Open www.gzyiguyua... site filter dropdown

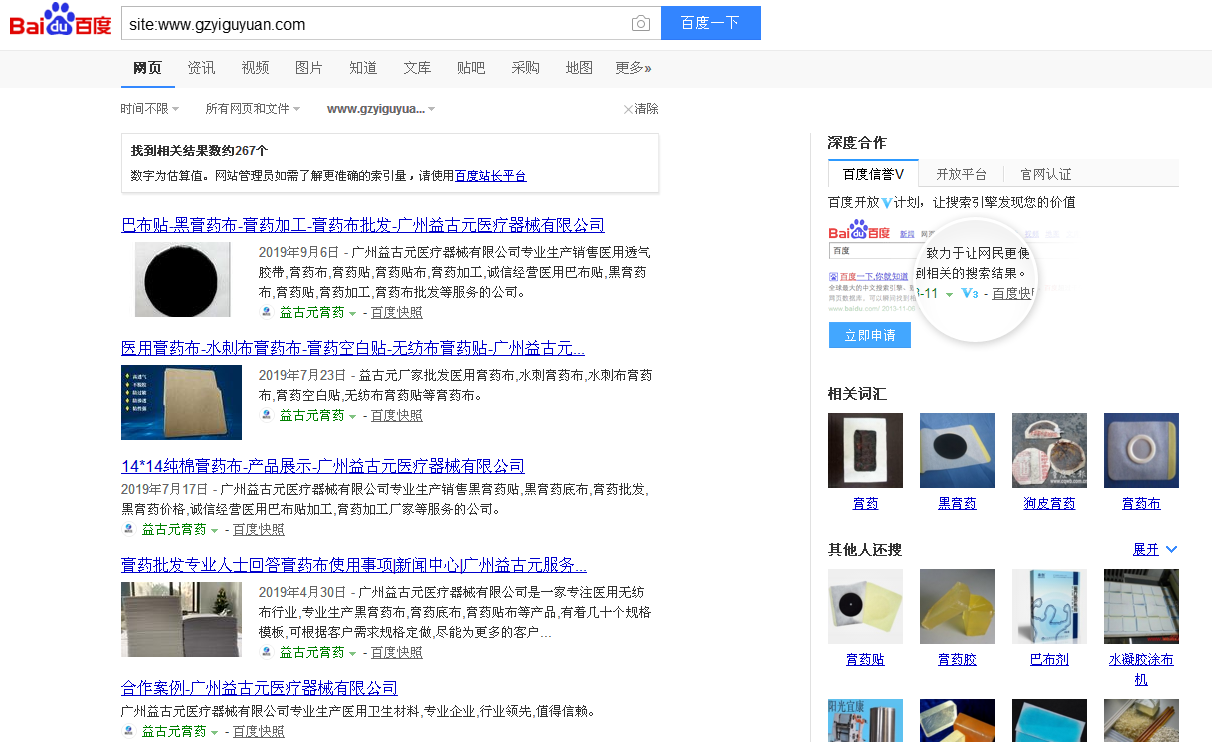tap(381, 109)
